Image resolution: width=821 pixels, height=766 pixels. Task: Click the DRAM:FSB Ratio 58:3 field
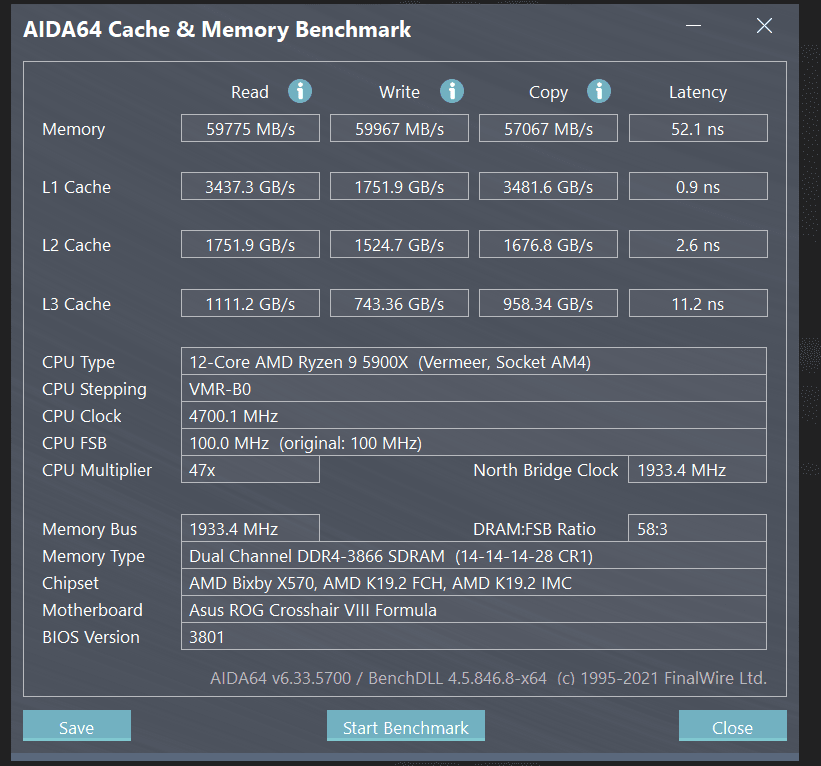pyautogui.click(x=697, y=528)
